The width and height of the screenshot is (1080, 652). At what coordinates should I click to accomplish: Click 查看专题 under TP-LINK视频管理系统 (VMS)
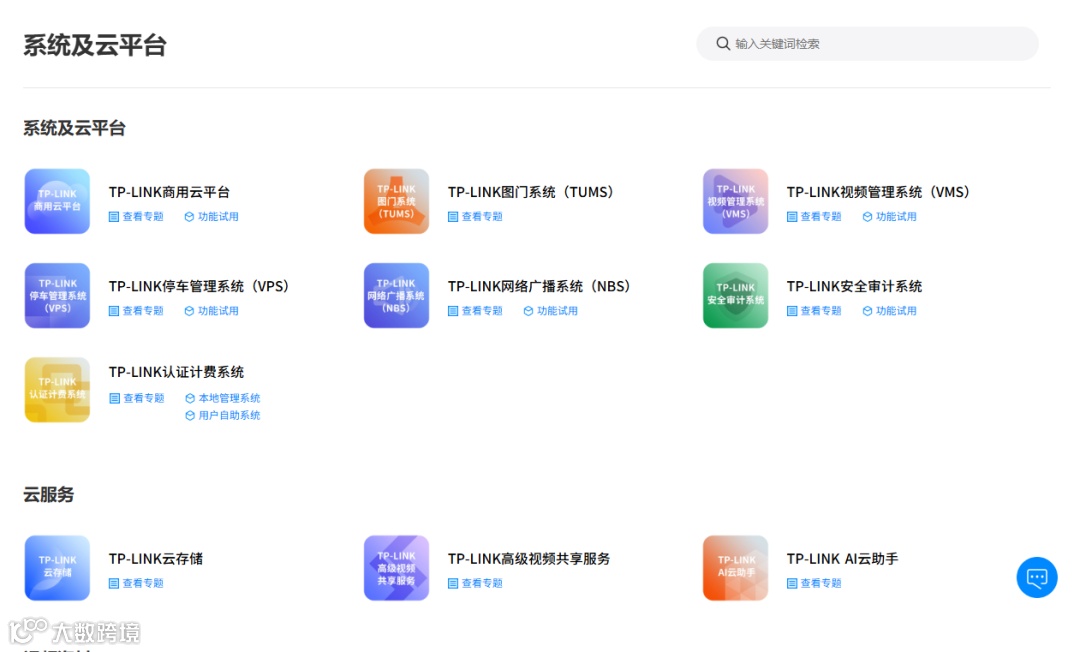coord(814,216)
